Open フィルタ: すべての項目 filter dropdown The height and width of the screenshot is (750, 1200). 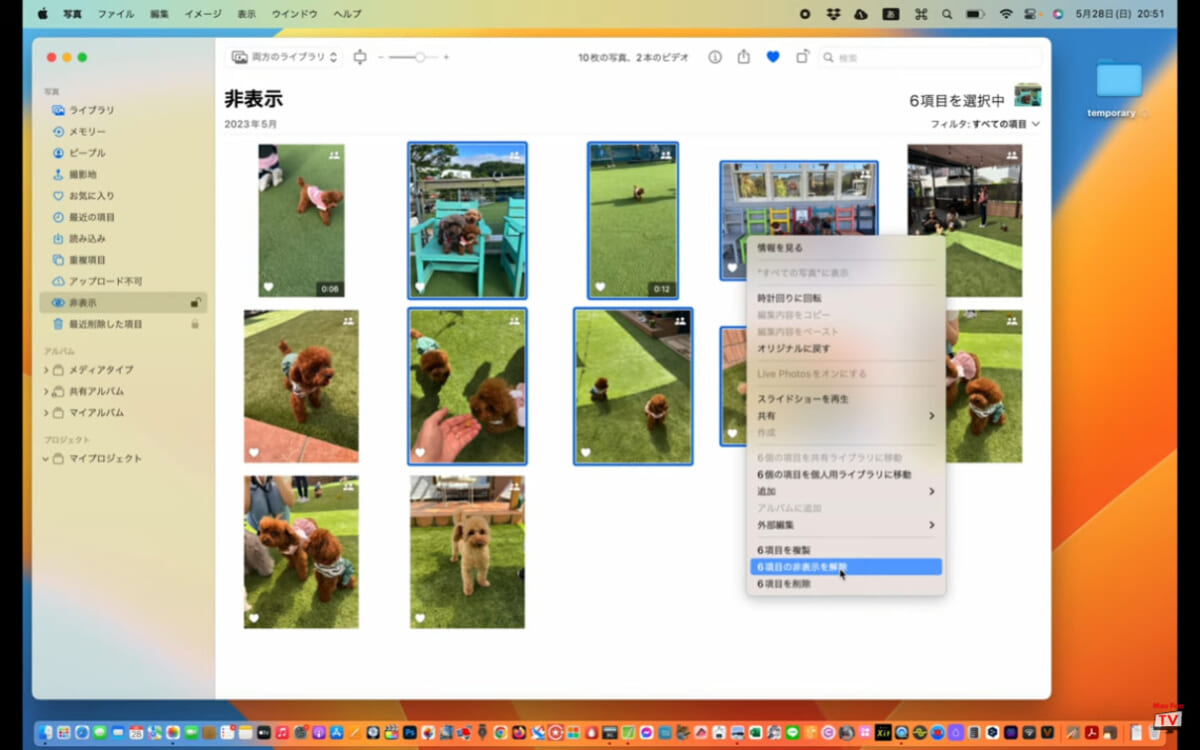pos(985,124)
